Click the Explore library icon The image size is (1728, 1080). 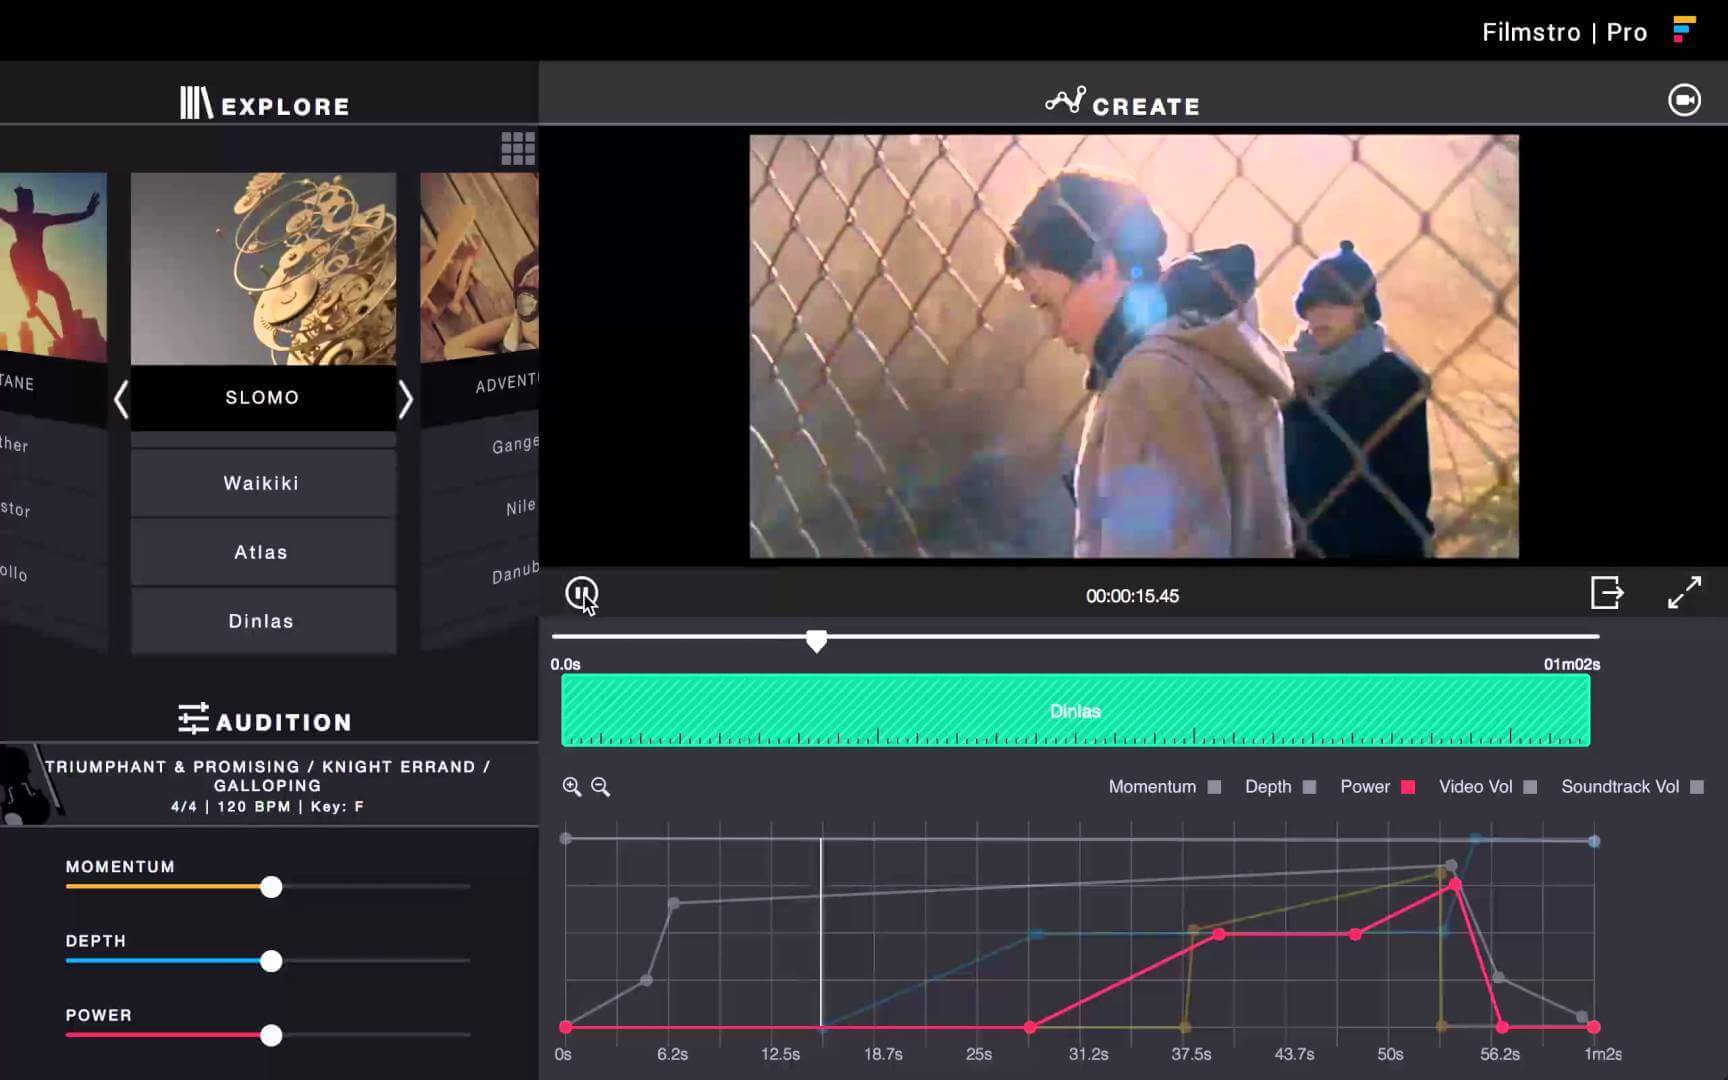(196, 103)
